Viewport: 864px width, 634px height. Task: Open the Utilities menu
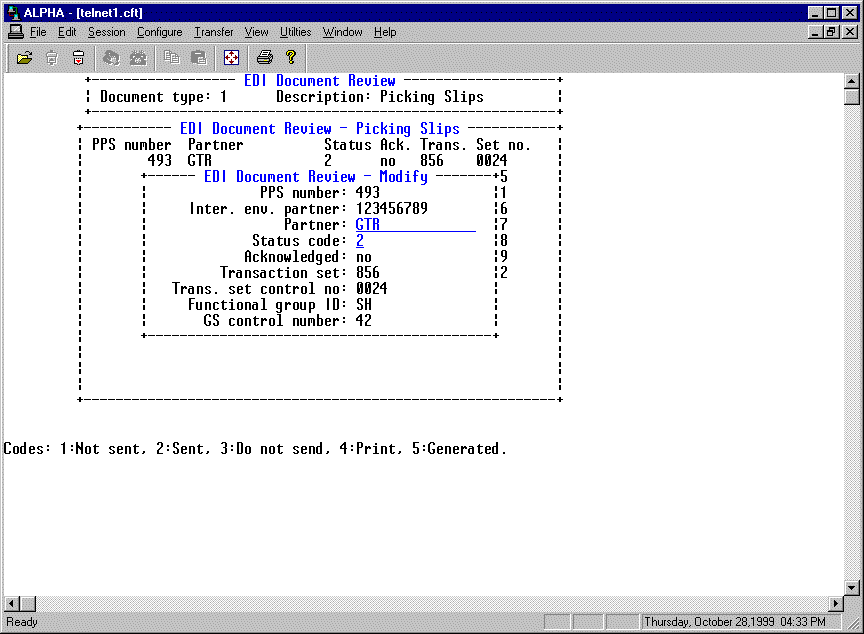point(295,32)
